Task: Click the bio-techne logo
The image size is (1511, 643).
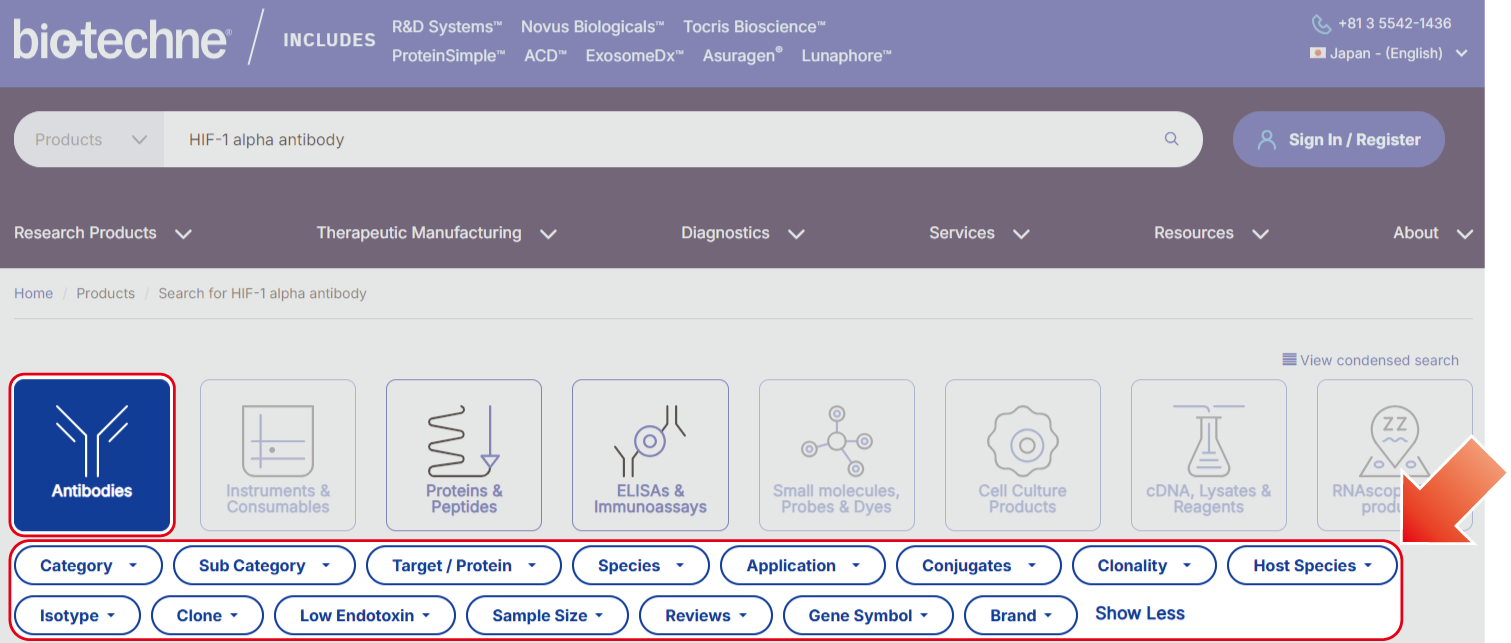Action: [x=122, y=40]
